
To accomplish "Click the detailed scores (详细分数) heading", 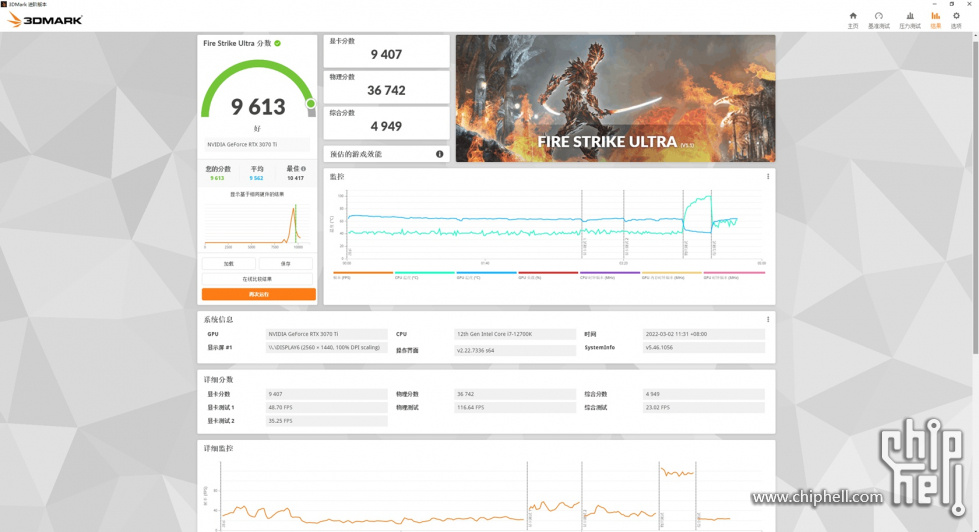I will (219, 380).
